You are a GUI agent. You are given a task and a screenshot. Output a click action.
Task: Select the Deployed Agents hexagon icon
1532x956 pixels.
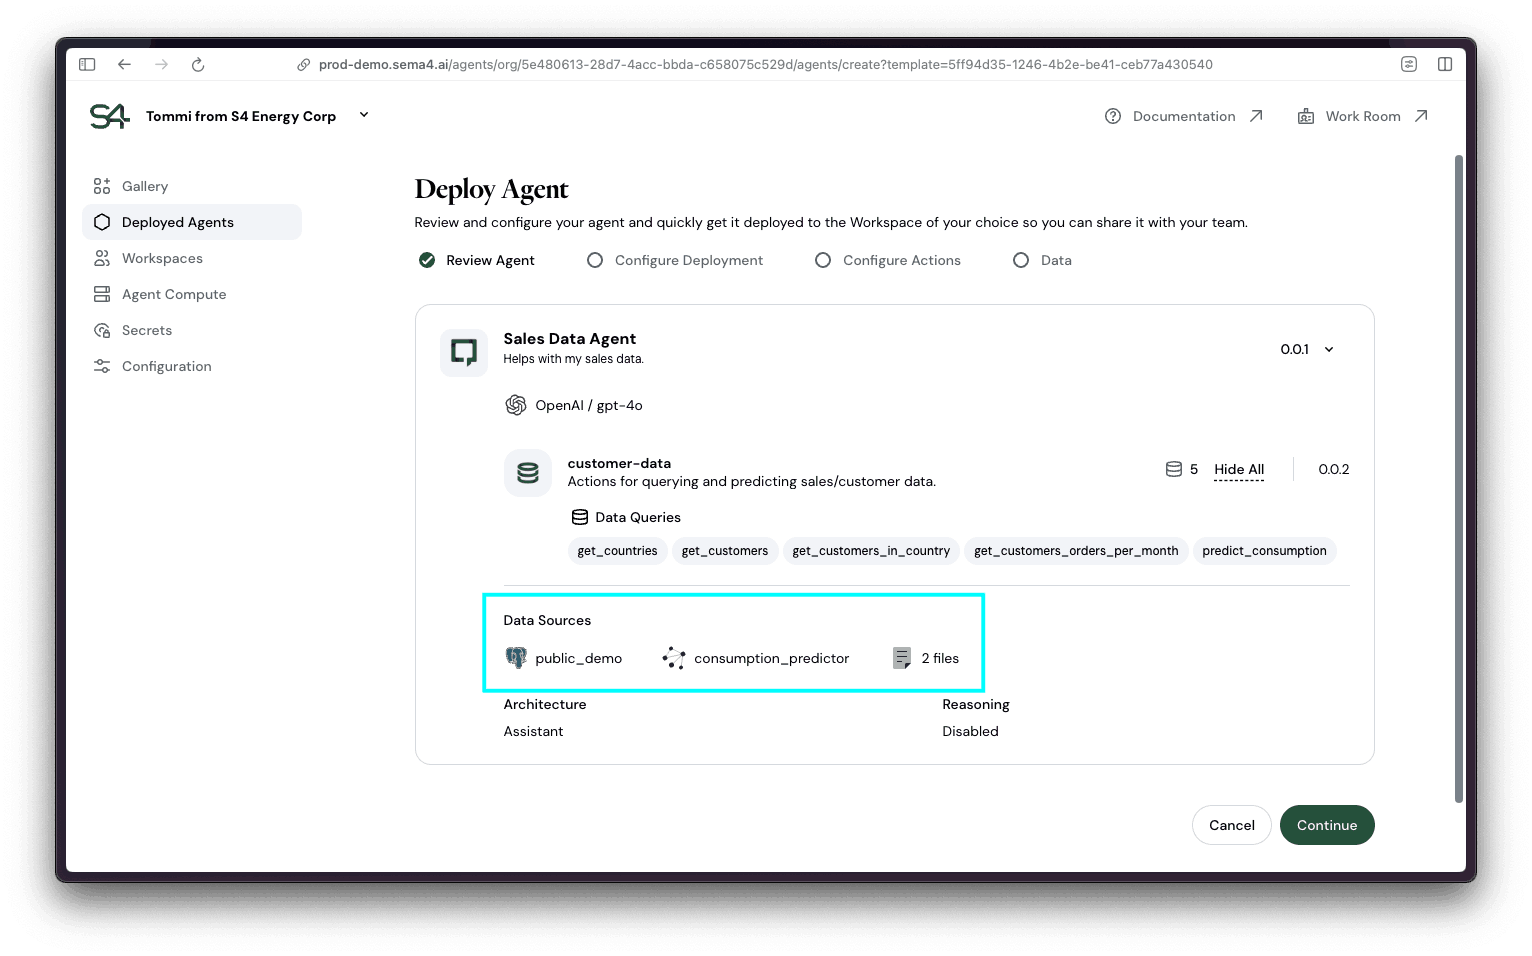[101, 221]
